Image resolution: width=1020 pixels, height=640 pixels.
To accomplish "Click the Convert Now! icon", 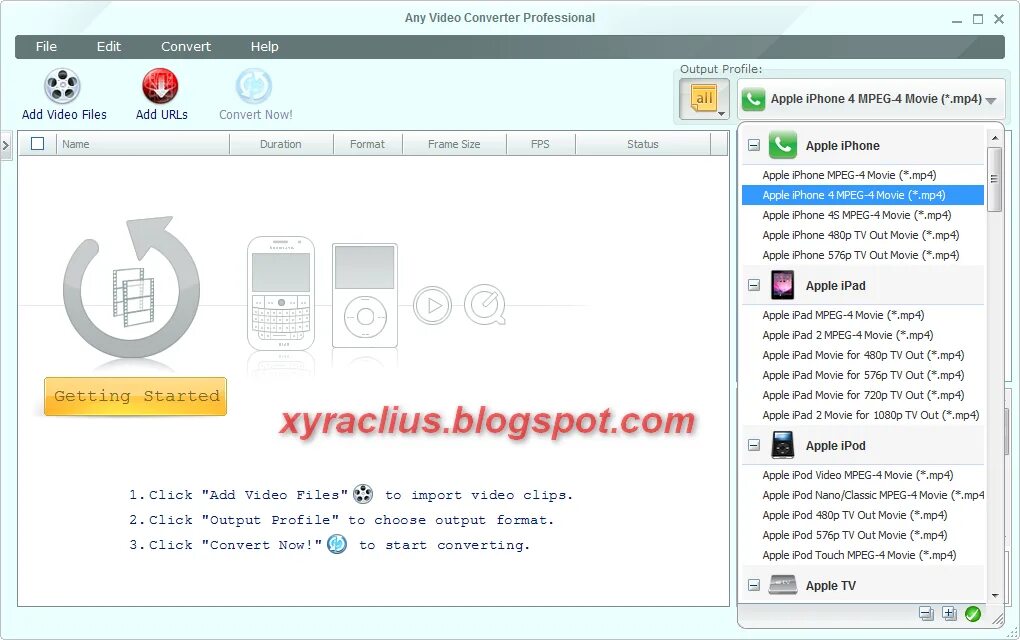I will pos(253,86).
